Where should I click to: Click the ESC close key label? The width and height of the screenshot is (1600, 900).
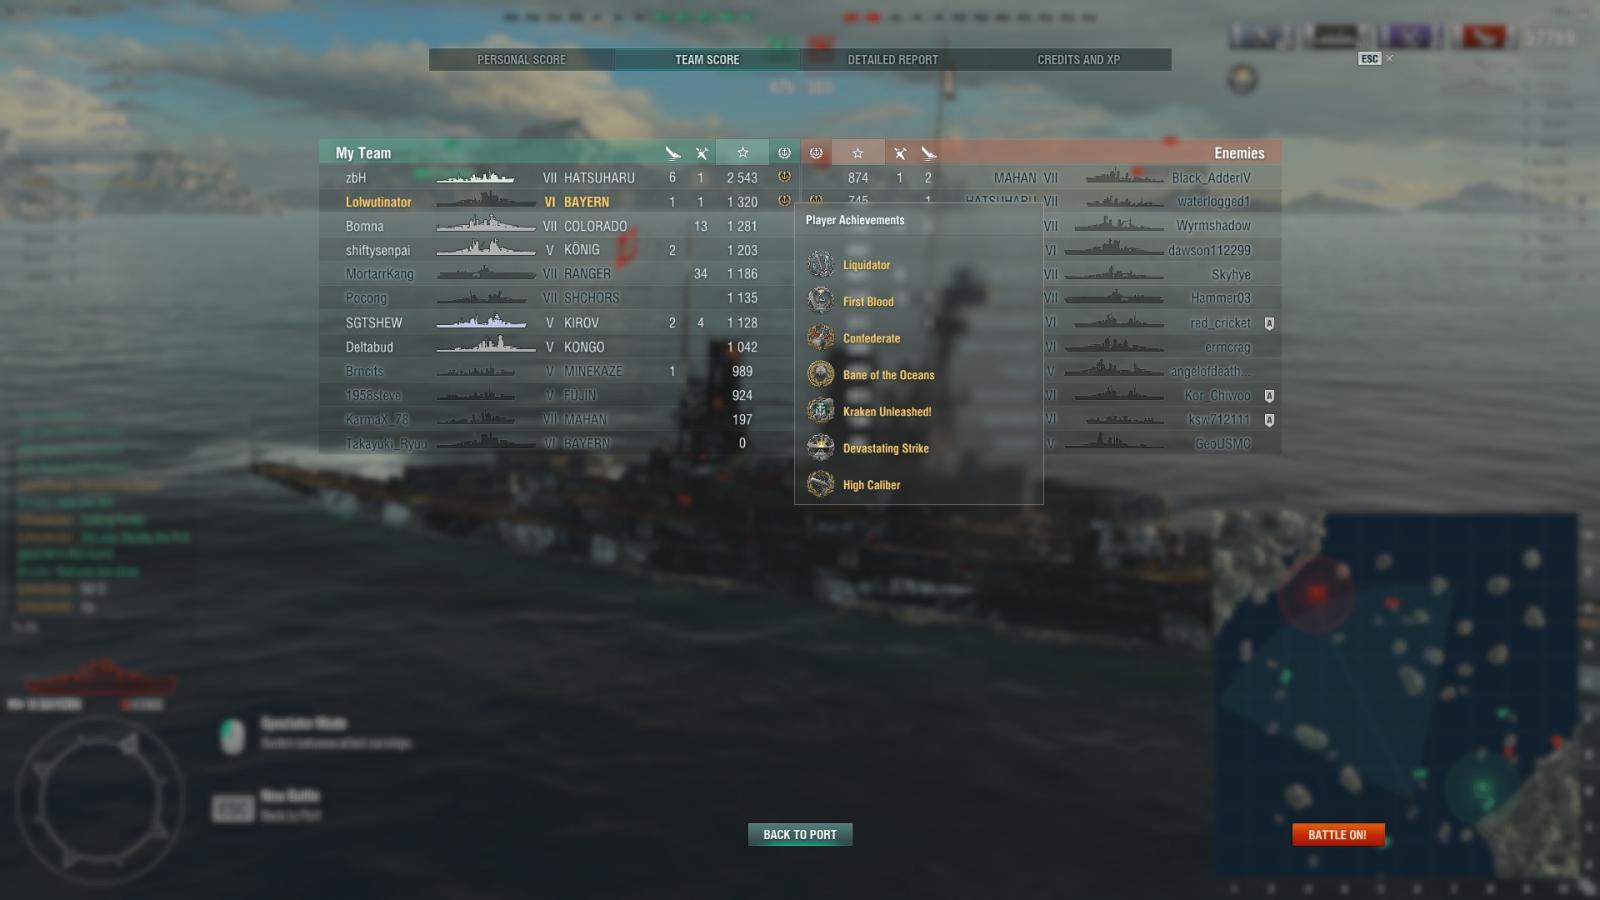1370,59
